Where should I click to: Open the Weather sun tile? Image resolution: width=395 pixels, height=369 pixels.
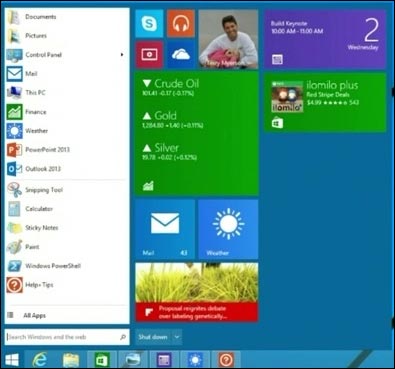pyautogui.click(x=228, y=229)
